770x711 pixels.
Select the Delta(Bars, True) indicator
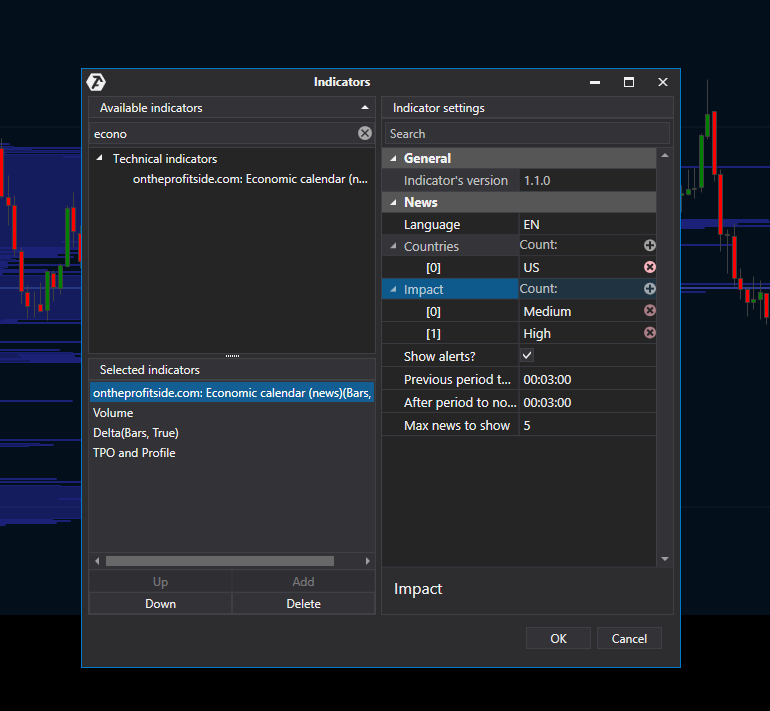pos(136,433)
